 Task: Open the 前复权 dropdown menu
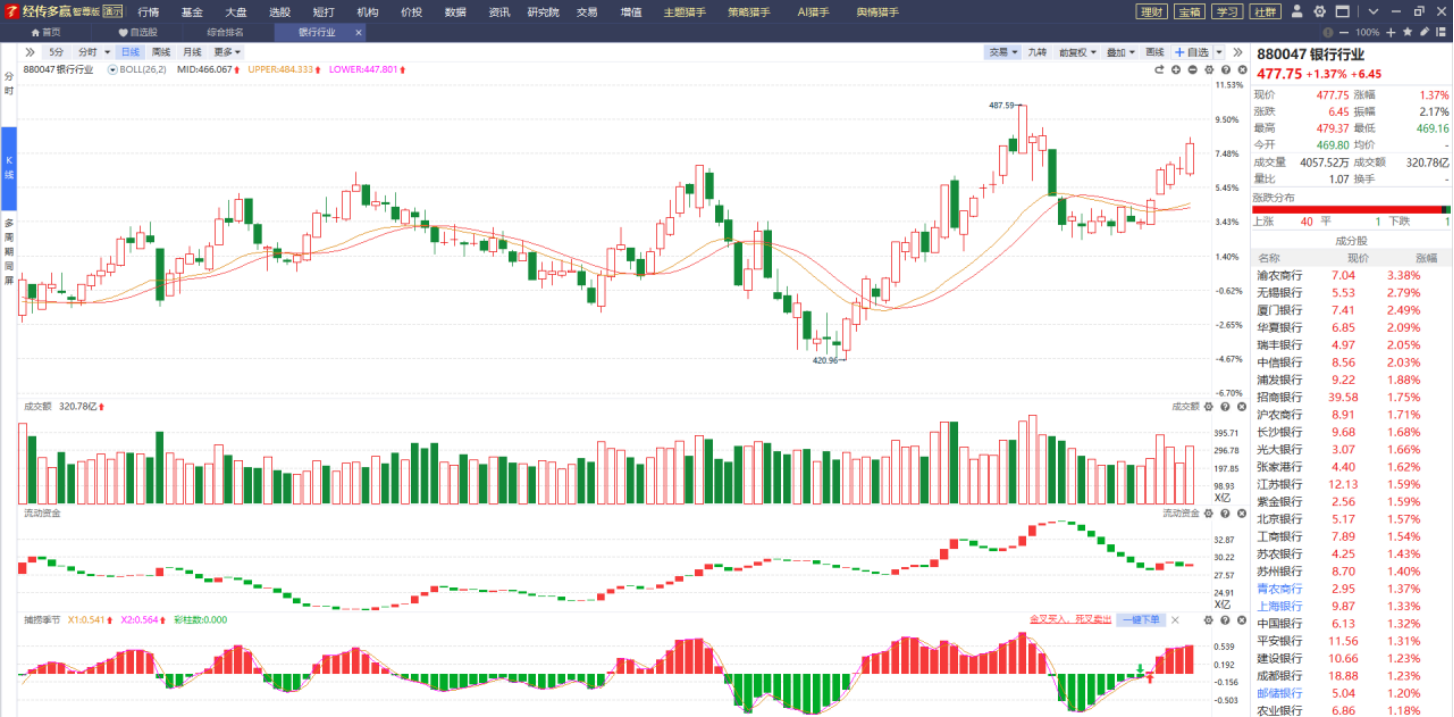(1078, 52)
